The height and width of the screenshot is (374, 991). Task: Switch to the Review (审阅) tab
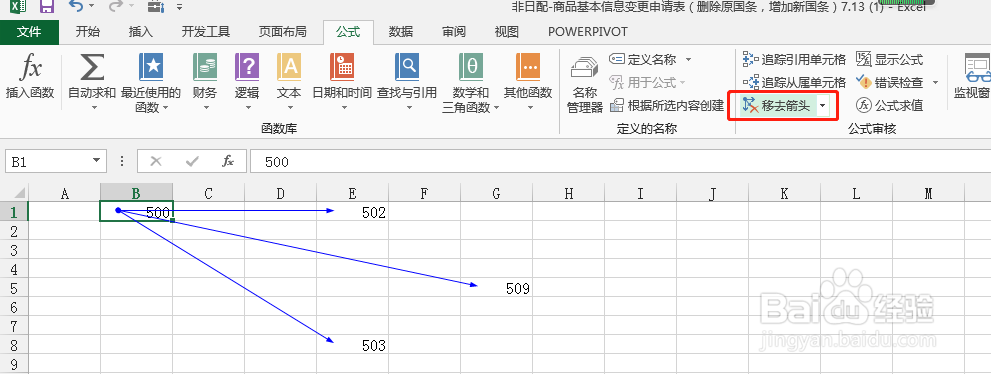454,32
